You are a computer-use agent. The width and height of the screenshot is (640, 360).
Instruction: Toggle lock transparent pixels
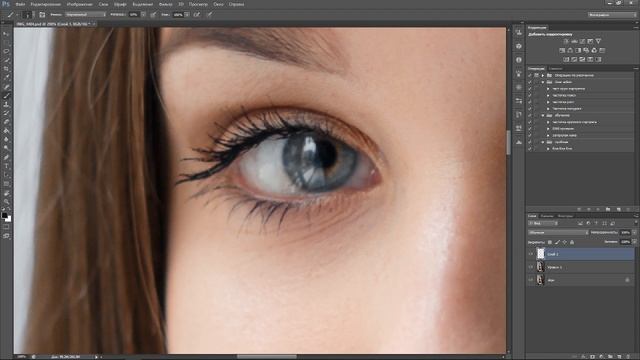(x=550, y=242)
